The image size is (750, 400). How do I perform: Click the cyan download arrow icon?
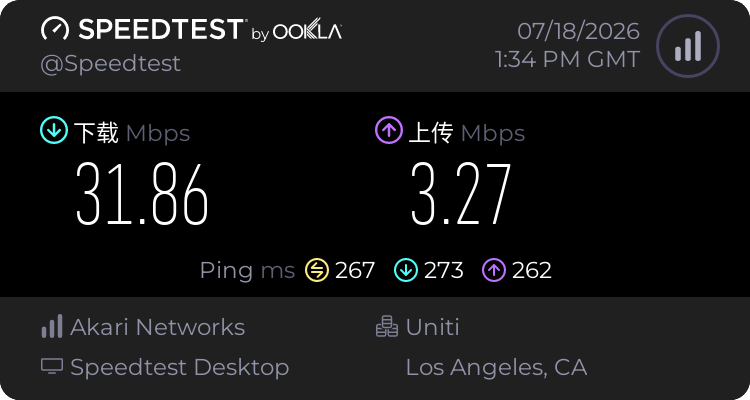(x=54, y=130)
